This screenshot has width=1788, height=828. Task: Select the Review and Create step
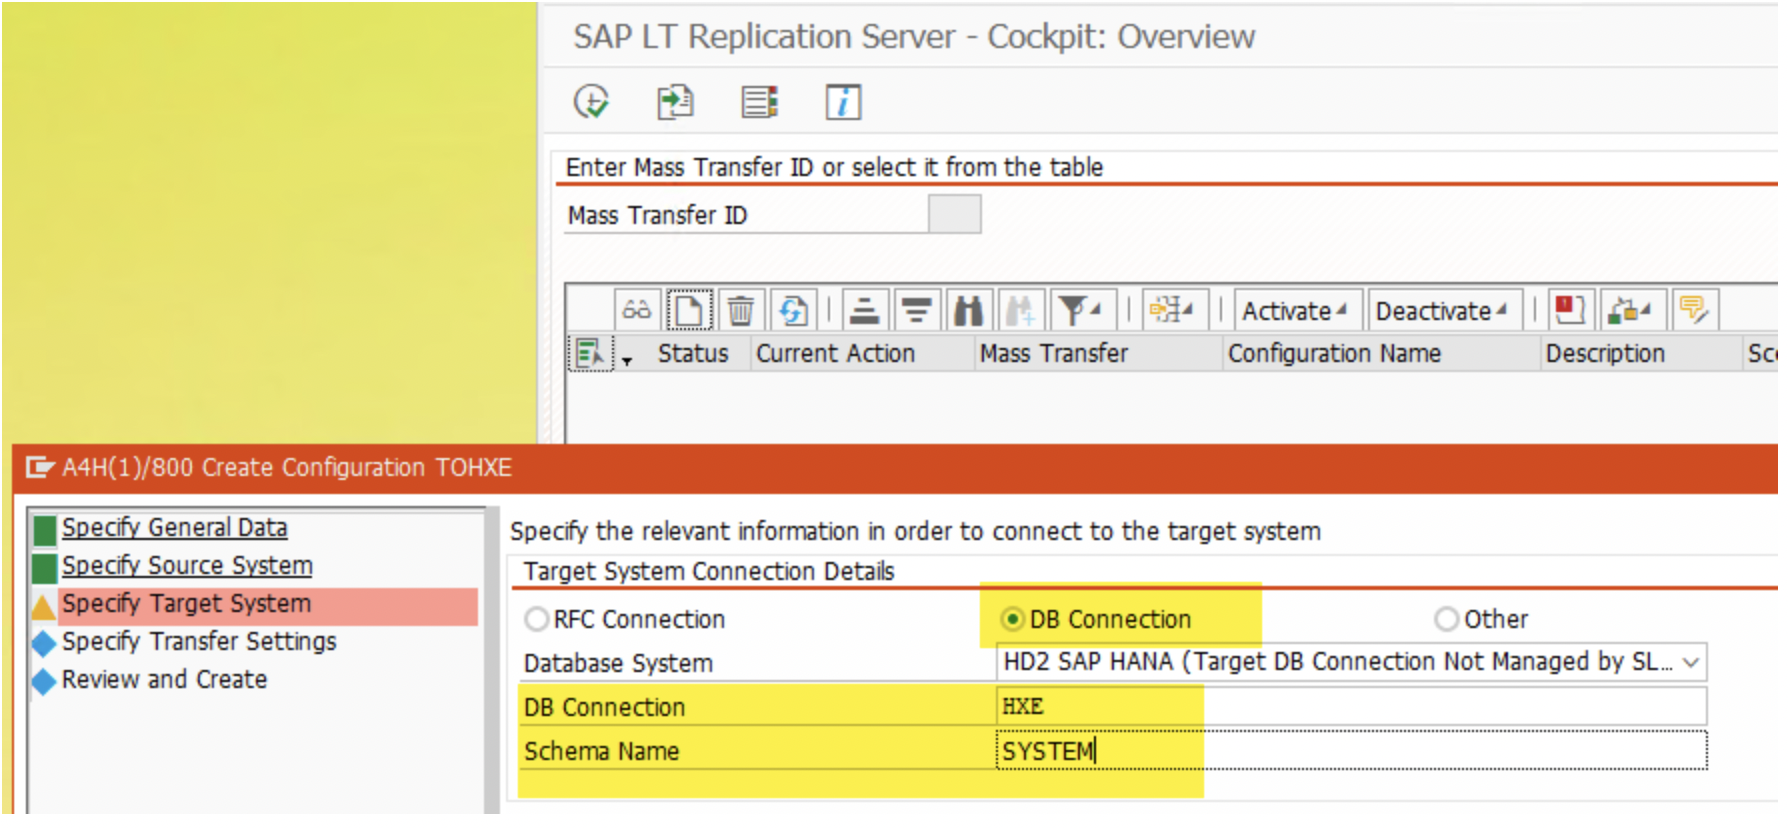164,679
